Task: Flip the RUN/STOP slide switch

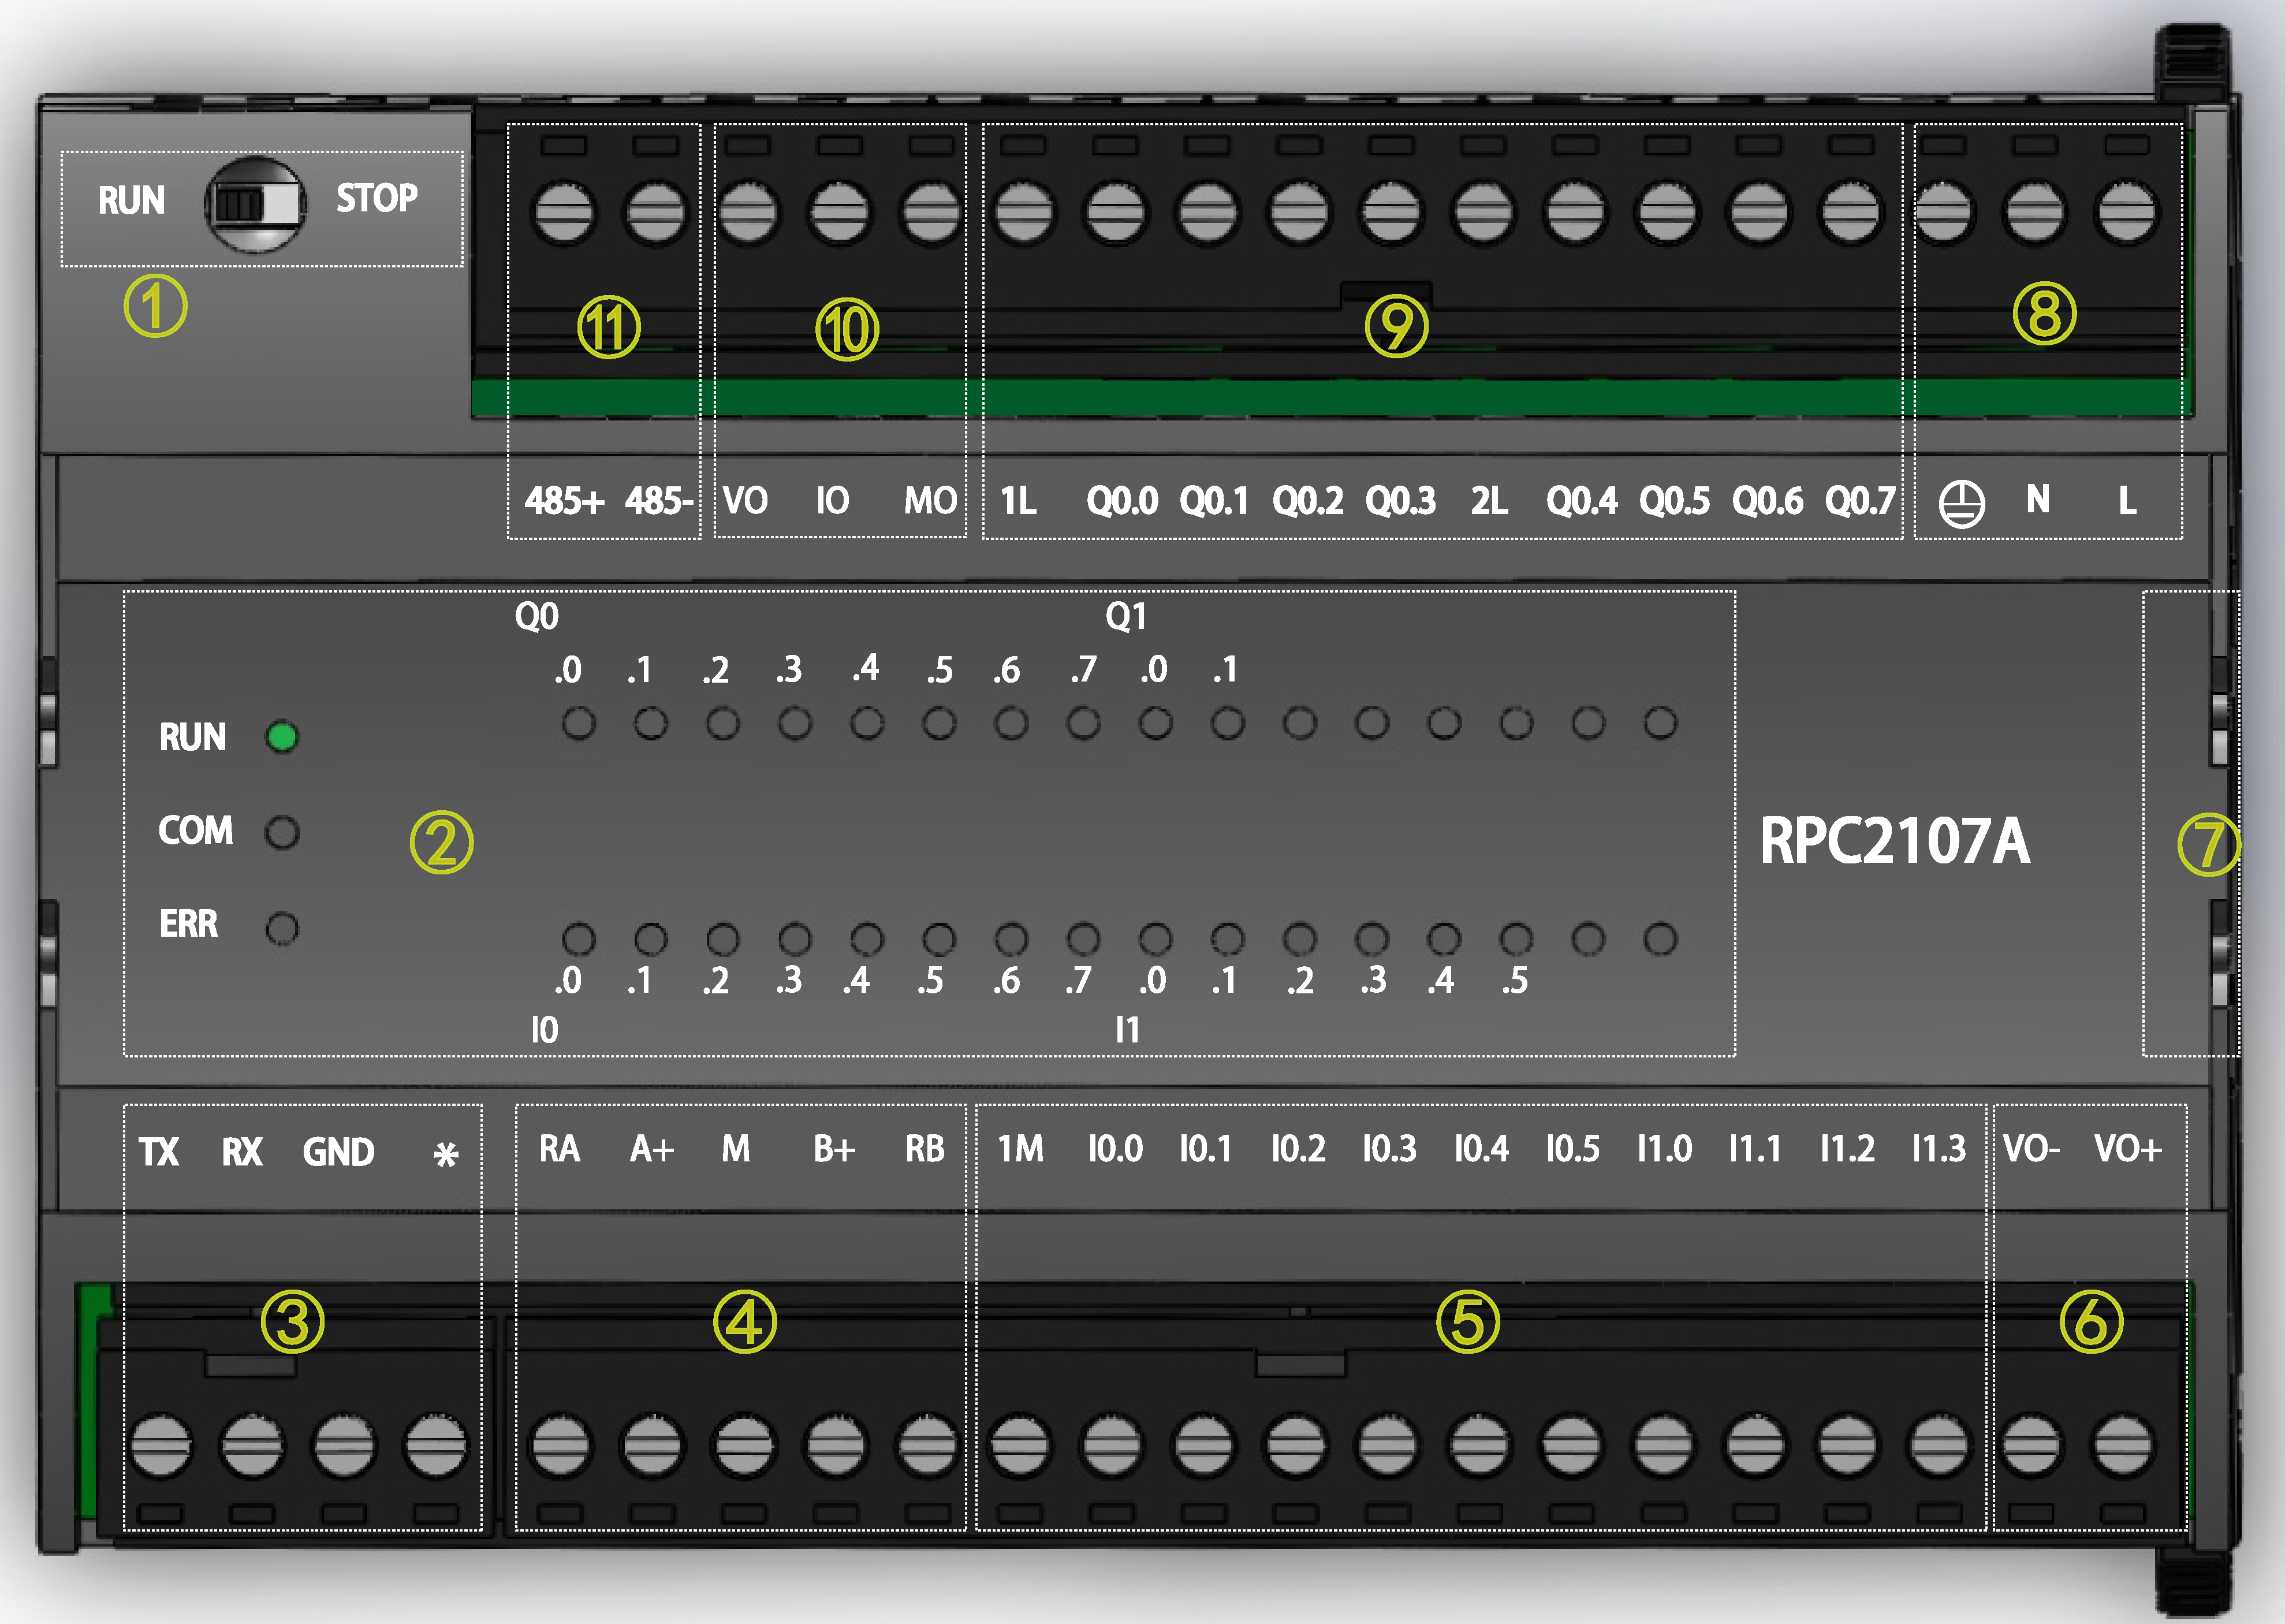Action: pyautogui.click(x=256, y=204)
